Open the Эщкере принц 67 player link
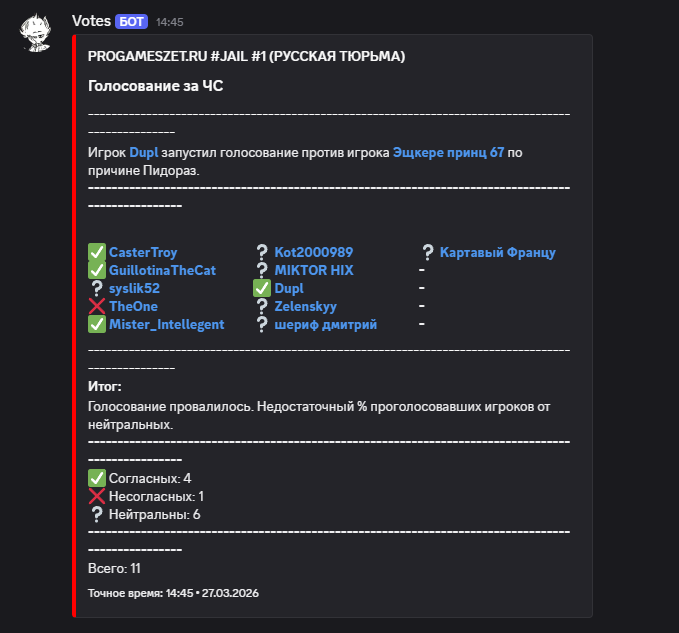 (x=448, y=152)
